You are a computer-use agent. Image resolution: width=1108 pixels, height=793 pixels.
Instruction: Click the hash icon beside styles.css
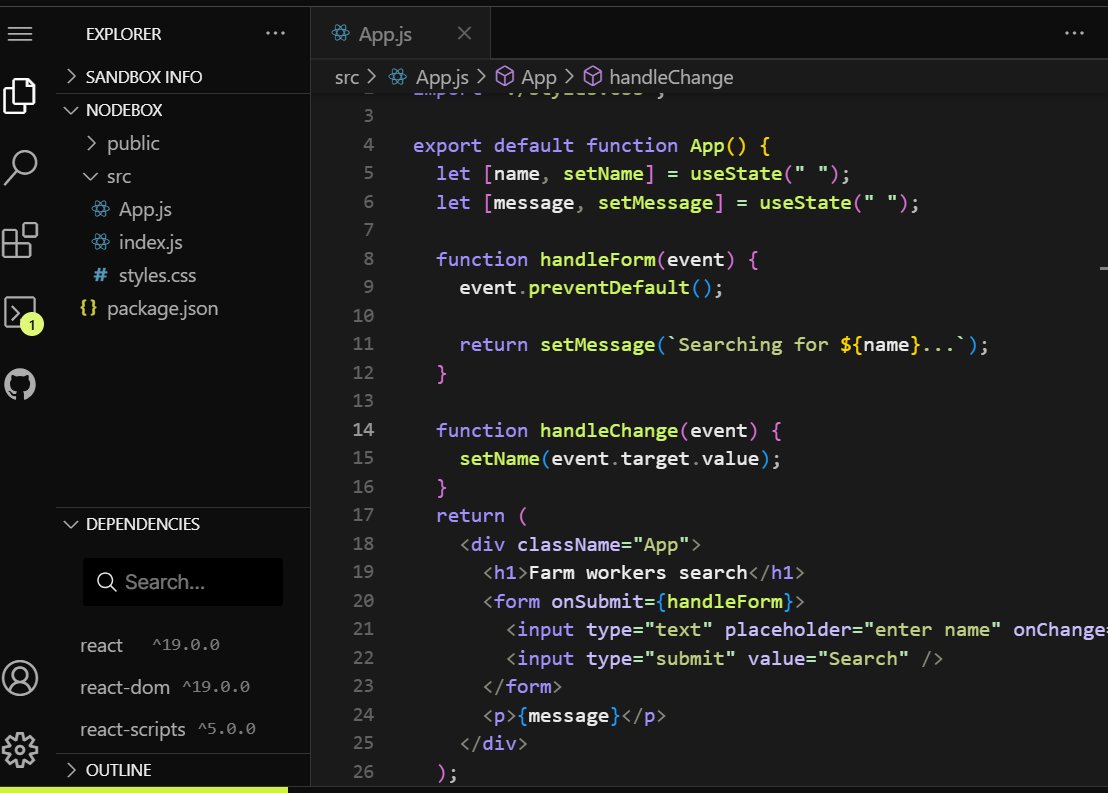101,274
